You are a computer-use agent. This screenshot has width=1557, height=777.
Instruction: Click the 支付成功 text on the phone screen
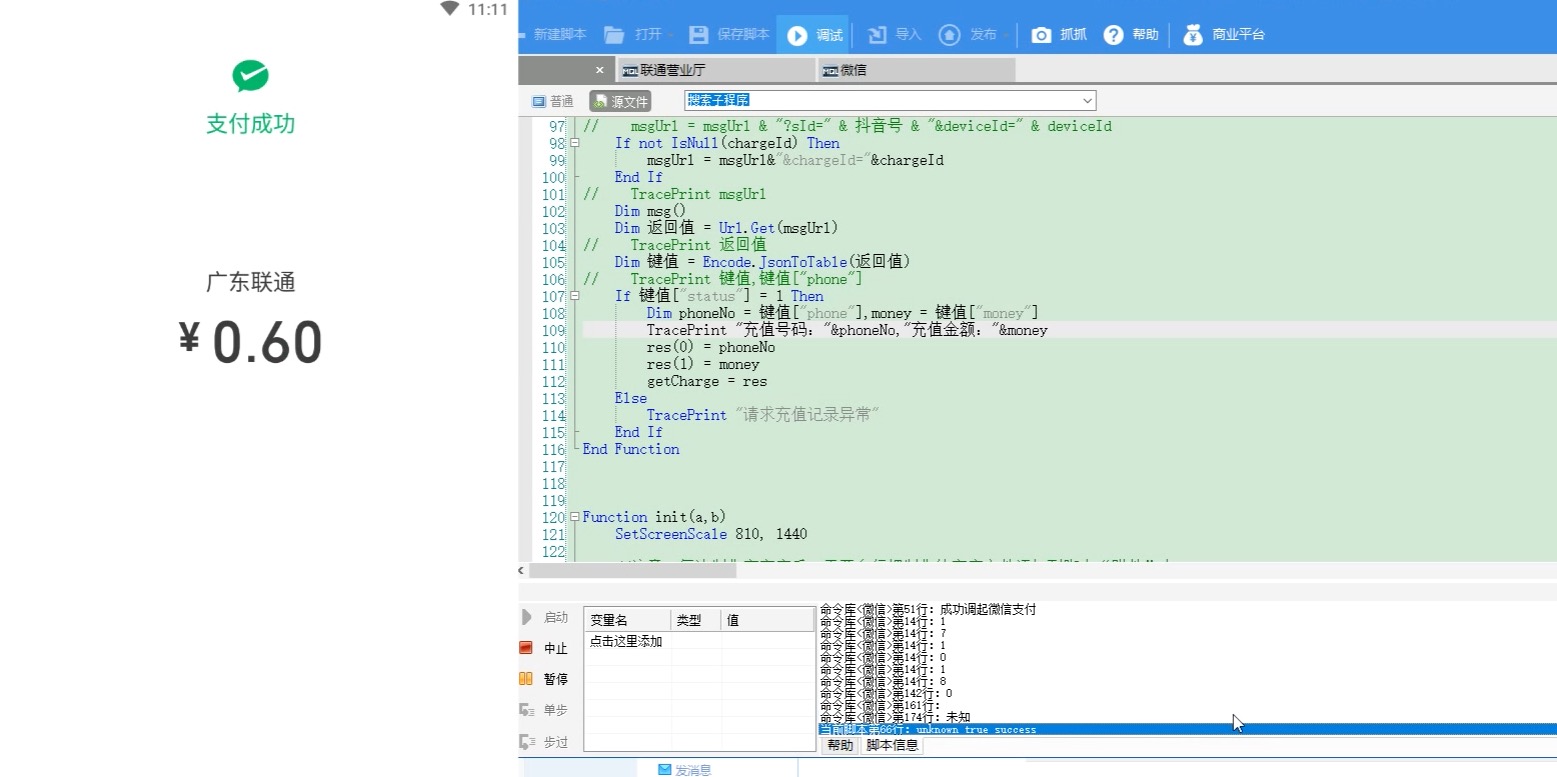click(x=250, y=124)
